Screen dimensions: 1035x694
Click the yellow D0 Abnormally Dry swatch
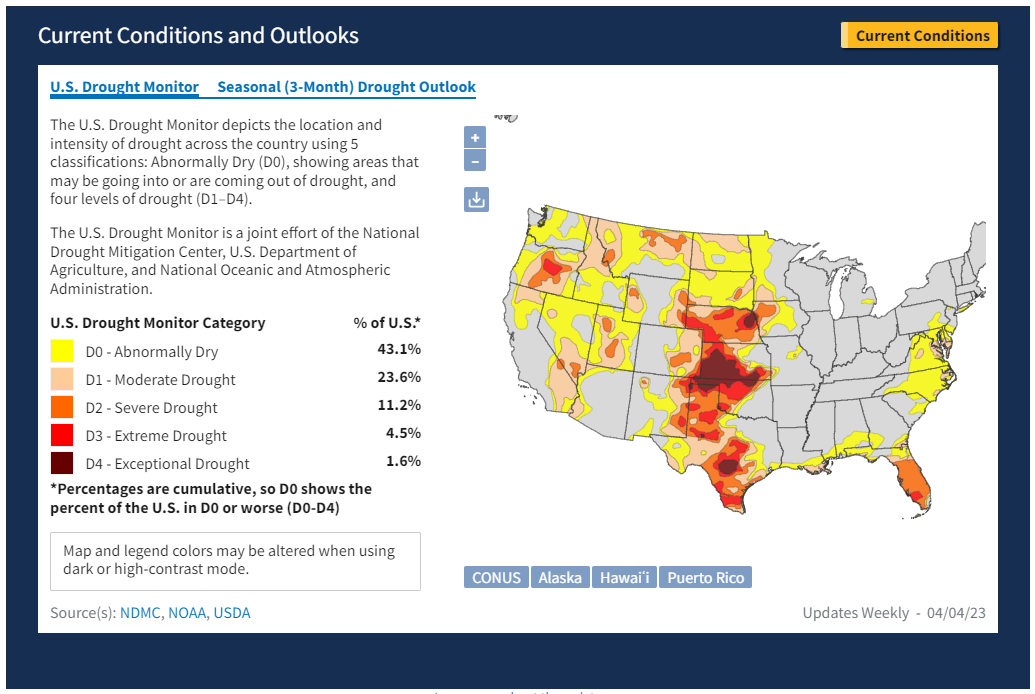(62, 351)
